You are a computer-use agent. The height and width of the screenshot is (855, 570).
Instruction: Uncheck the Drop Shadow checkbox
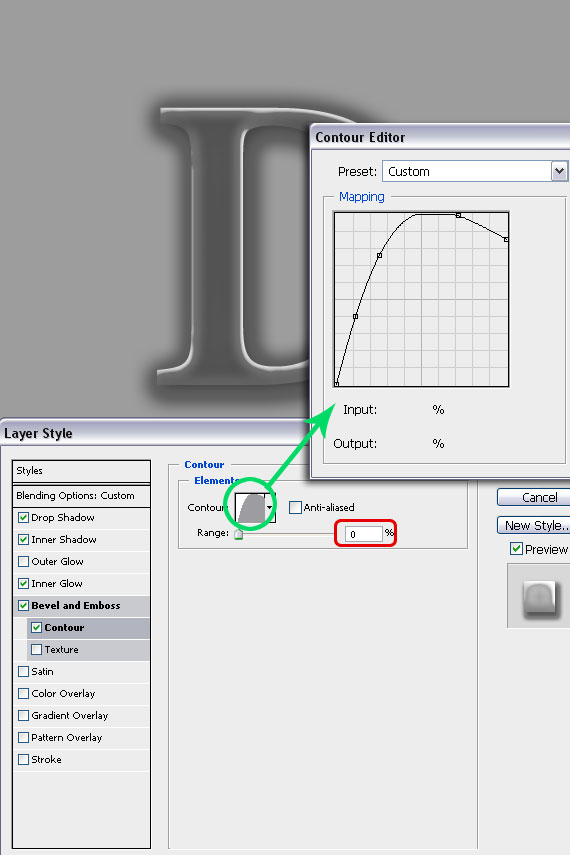23,517
